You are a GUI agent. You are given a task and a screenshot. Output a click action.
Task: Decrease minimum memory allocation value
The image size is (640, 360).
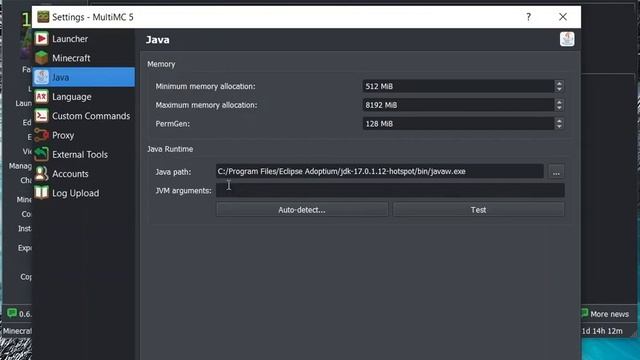[559, 89]
